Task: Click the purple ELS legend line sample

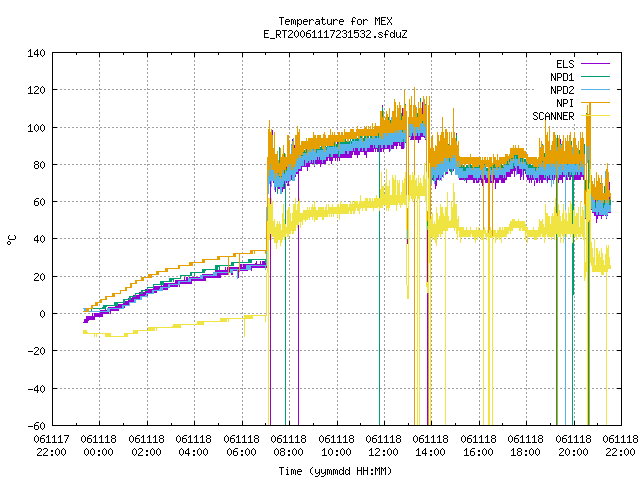Action: coord(595,64)
